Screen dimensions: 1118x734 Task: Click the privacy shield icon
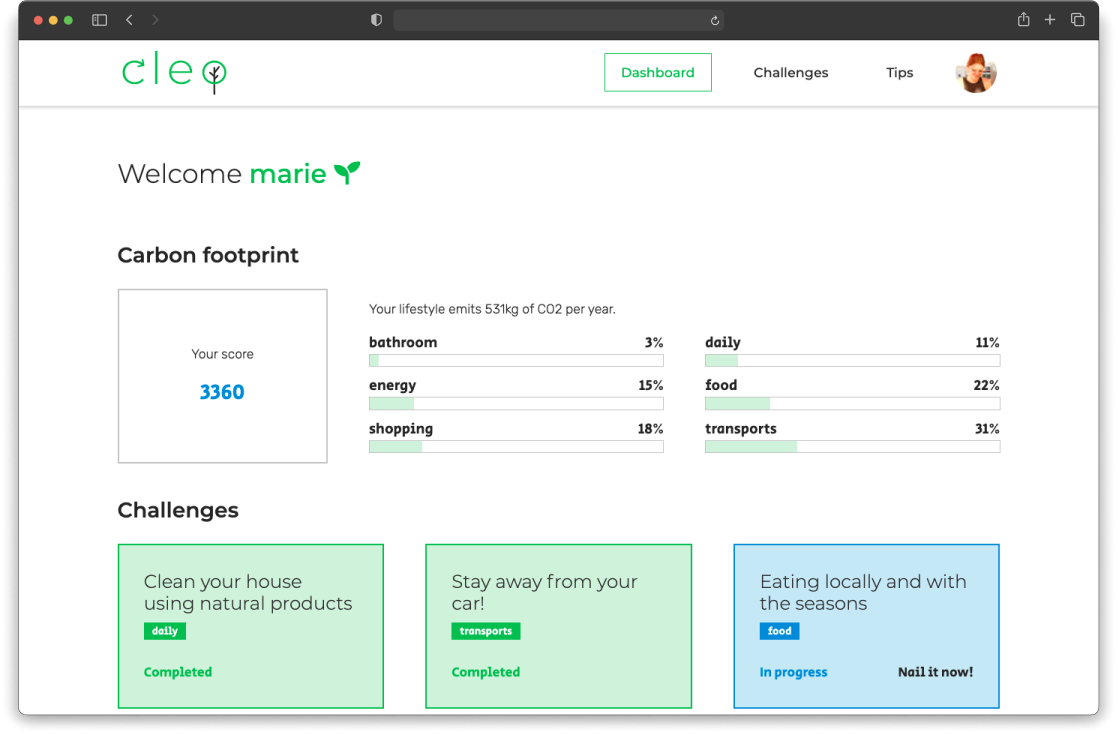[x=376, y=20]
